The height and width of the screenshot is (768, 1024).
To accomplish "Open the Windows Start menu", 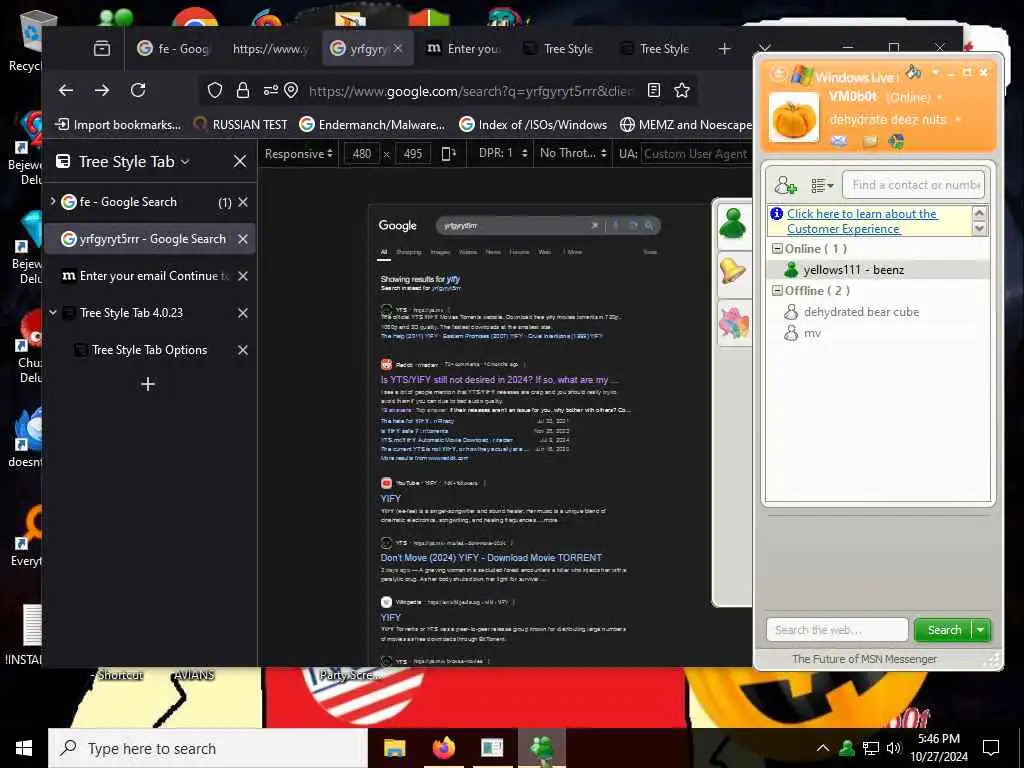I will click(24, 748).
